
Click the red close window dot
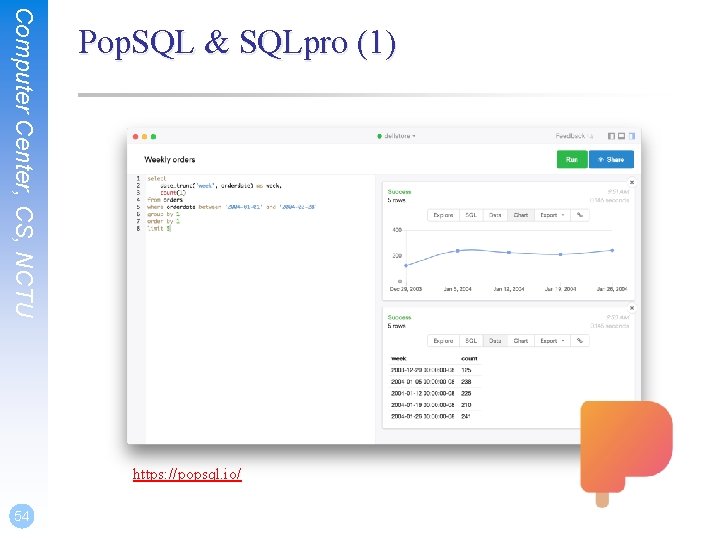click(135, 136)
